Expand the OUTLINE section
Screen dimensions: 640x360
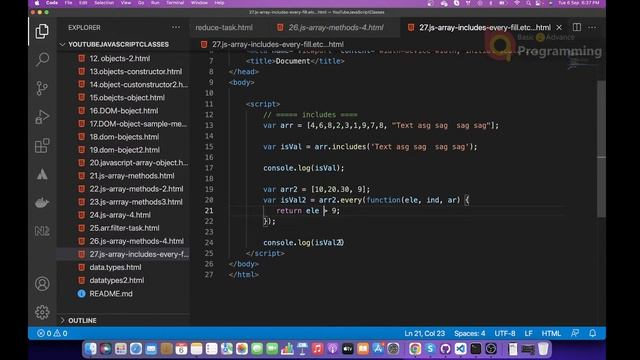[x=82, y=321]
